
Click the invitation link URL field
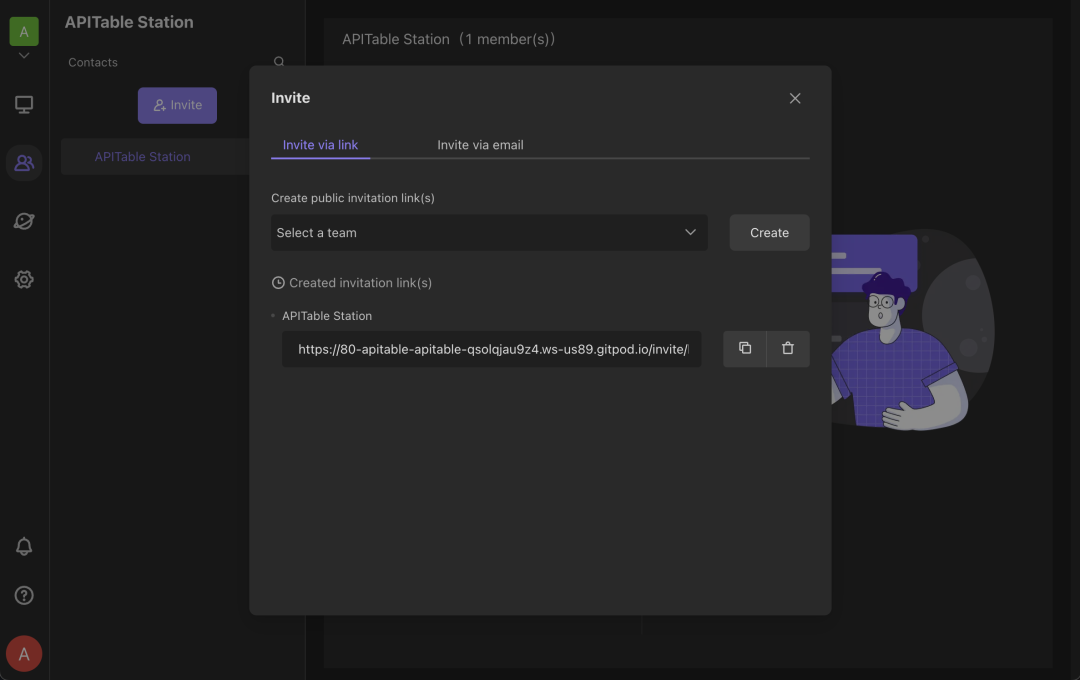pos(492,349)
